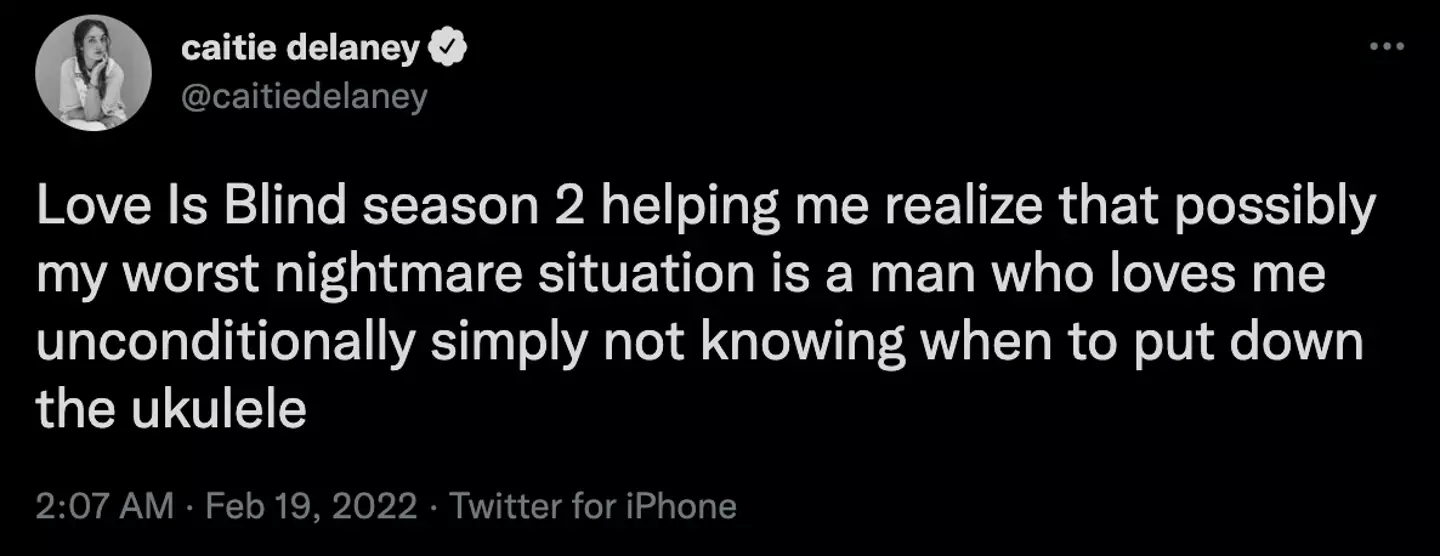Image resolution: width=1440 pixels, height=556 pixels.
Task: Click the display name "caitie delaney"
Action: (300, 48)
